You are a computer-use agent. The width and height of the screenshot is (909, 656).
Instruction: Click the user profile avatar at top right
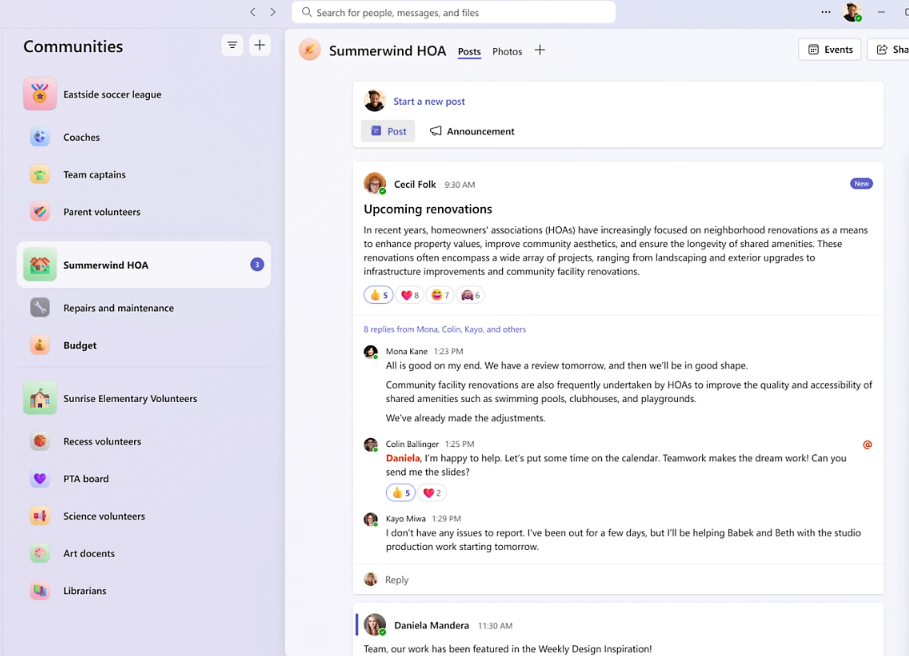click(852, 12)
